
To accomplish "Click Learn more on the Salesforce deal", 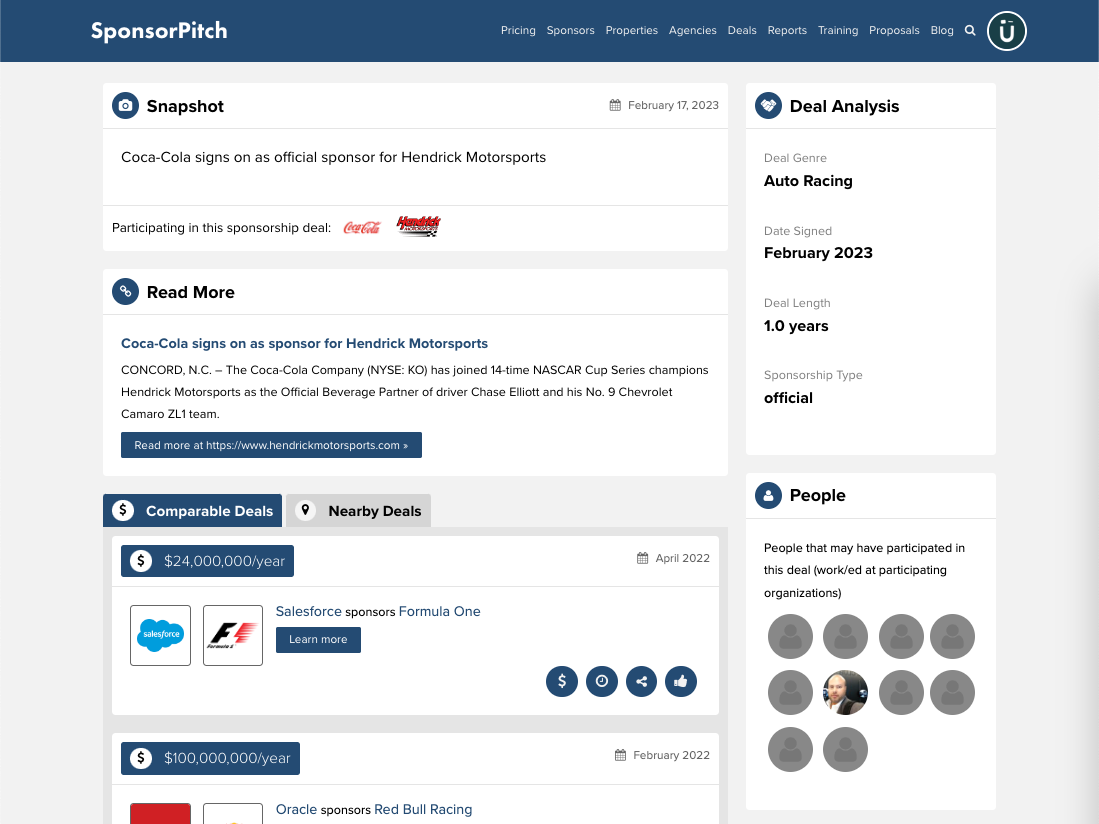I will pos(318,640).
